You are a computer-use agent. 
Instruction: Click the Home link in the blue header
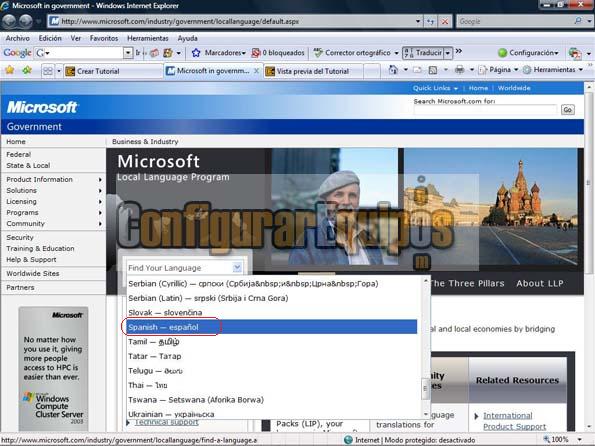(x=478, y=88)
